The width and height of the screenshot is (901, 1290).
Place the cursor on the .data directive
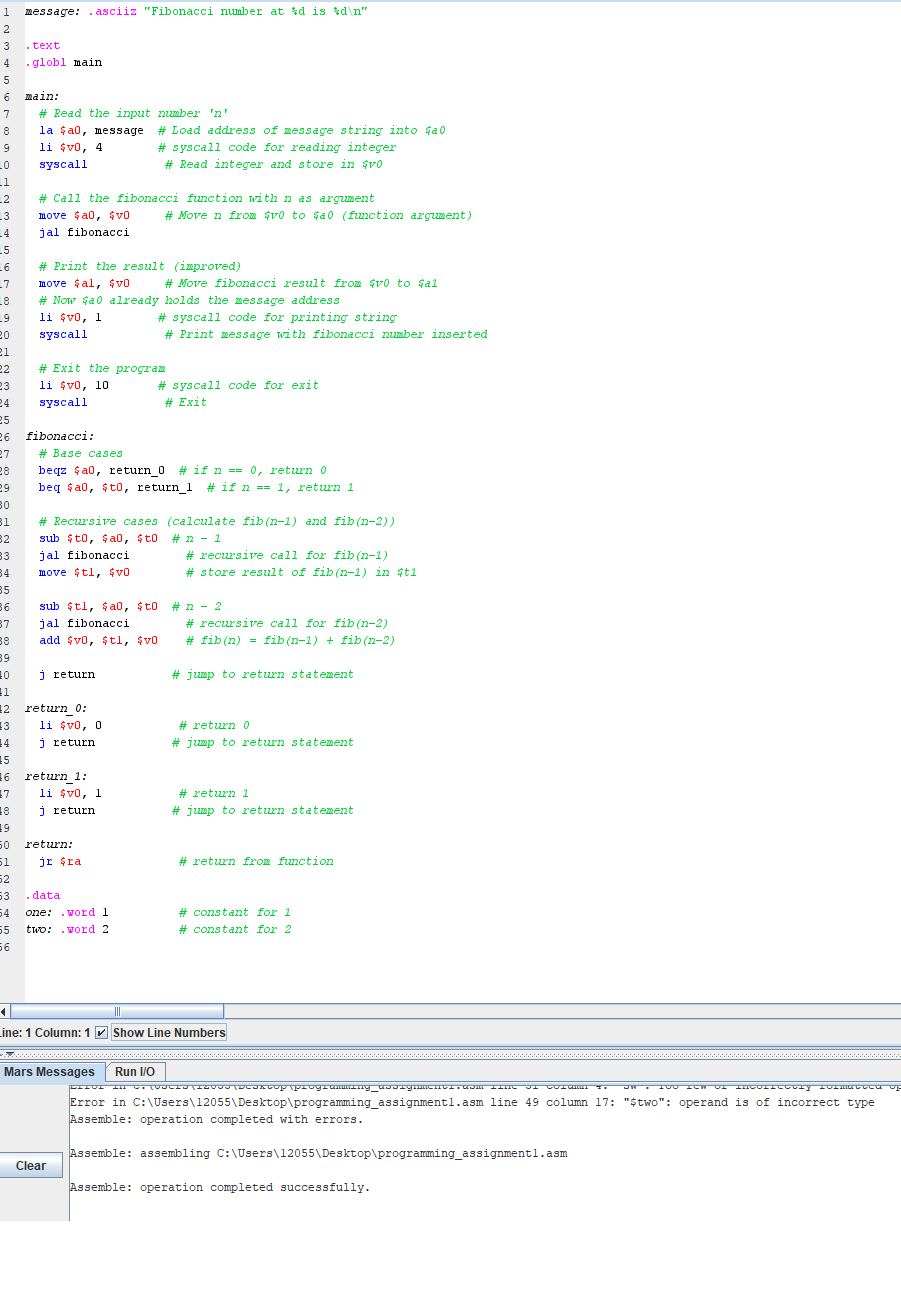click(42, 895)
